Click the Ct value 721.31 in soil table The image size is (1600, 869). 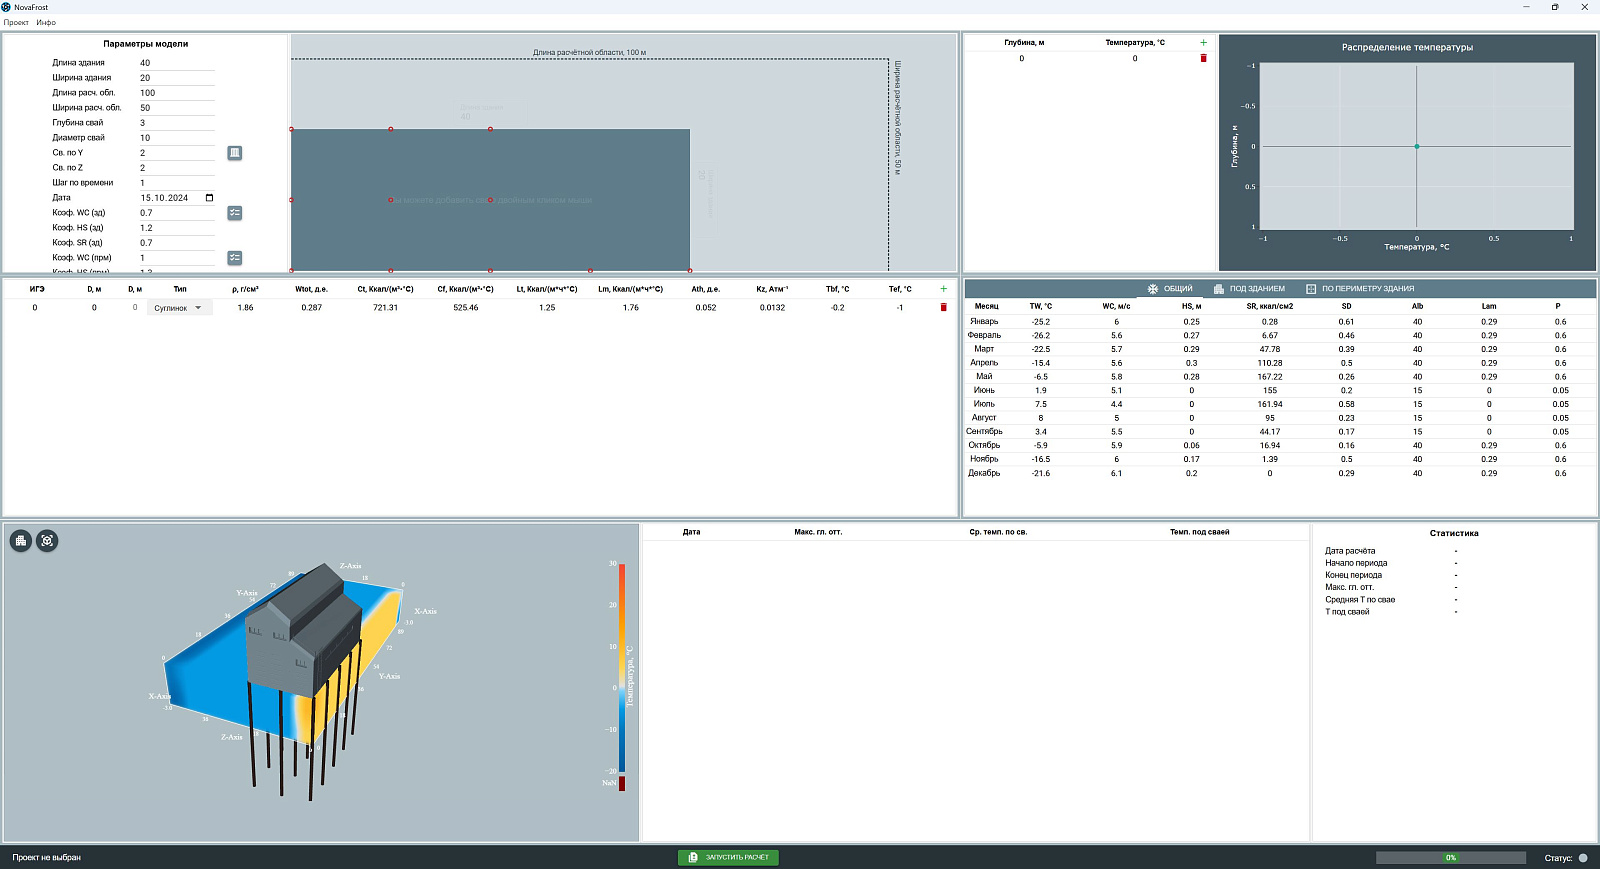click(x=385, y=308)
